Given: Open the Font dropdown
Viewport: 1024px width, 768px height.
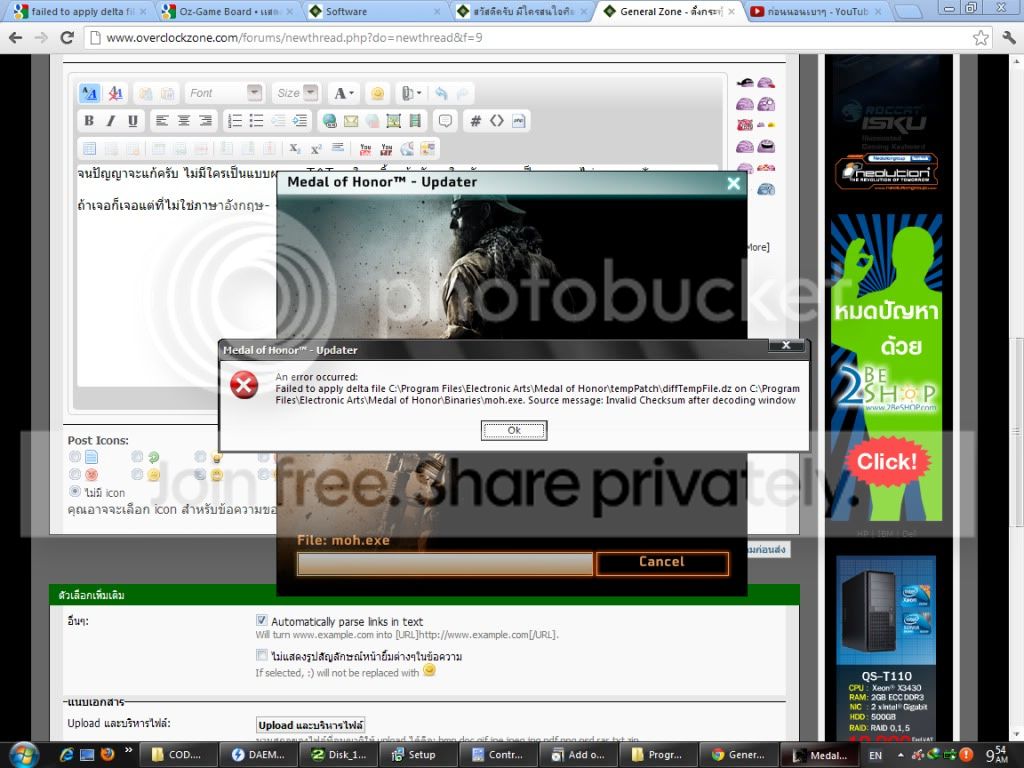Looking at the screenshot, I should [x=224, y=93].
